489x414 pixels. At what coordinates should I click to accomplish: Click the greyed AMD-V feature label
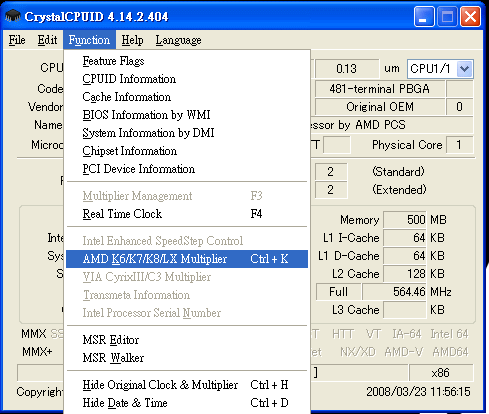tap(404, 352)
